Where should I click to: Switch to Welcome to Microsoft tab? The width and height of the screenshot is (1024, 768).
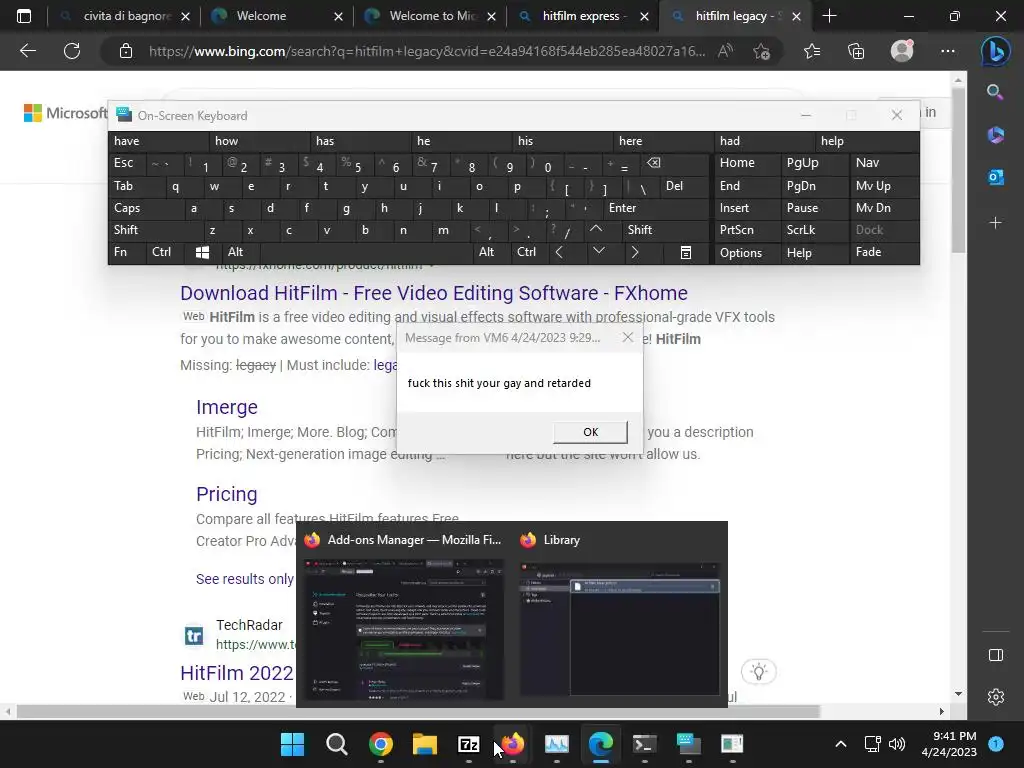pos(428,16)
